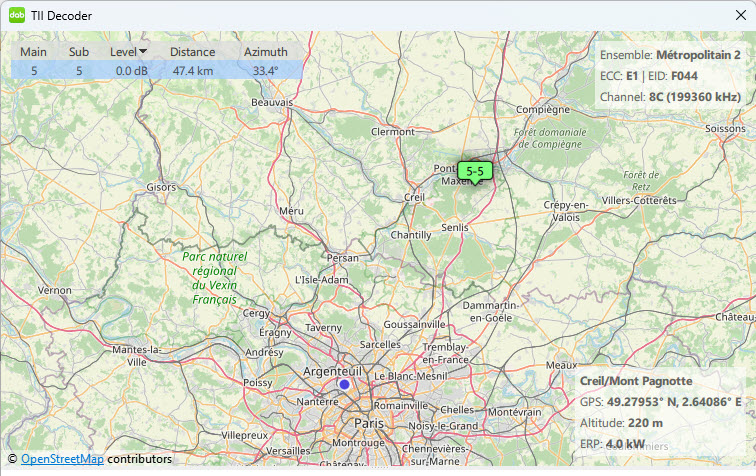Viewport: 756px width, 476px height.
Task: Click the Main column header
Action: tap(33, 52)
